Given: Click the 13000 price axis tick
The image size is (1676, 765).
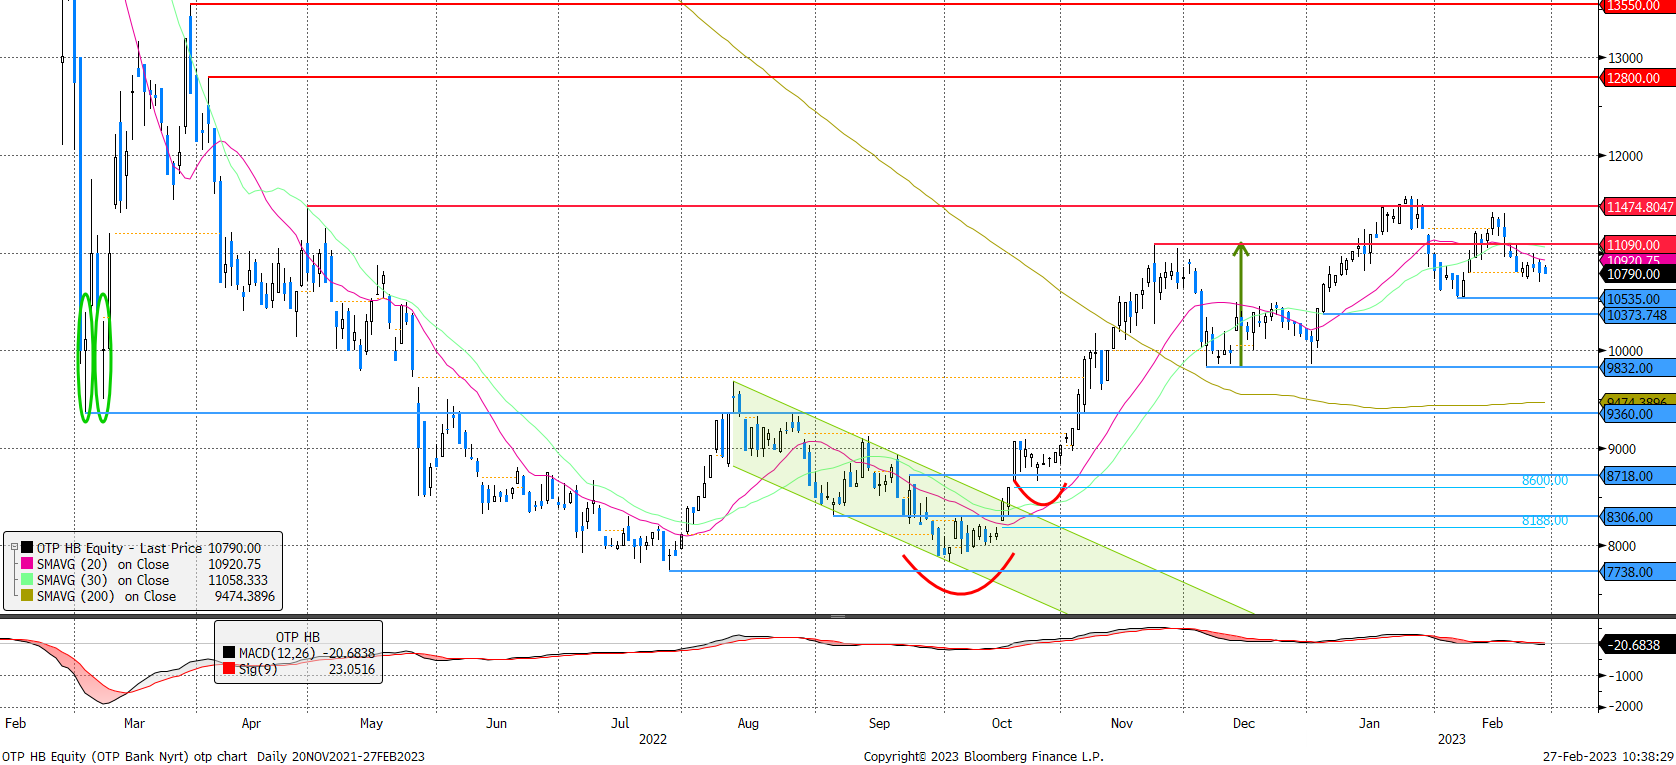Looking at the screenshot, I should point(1626,58).
